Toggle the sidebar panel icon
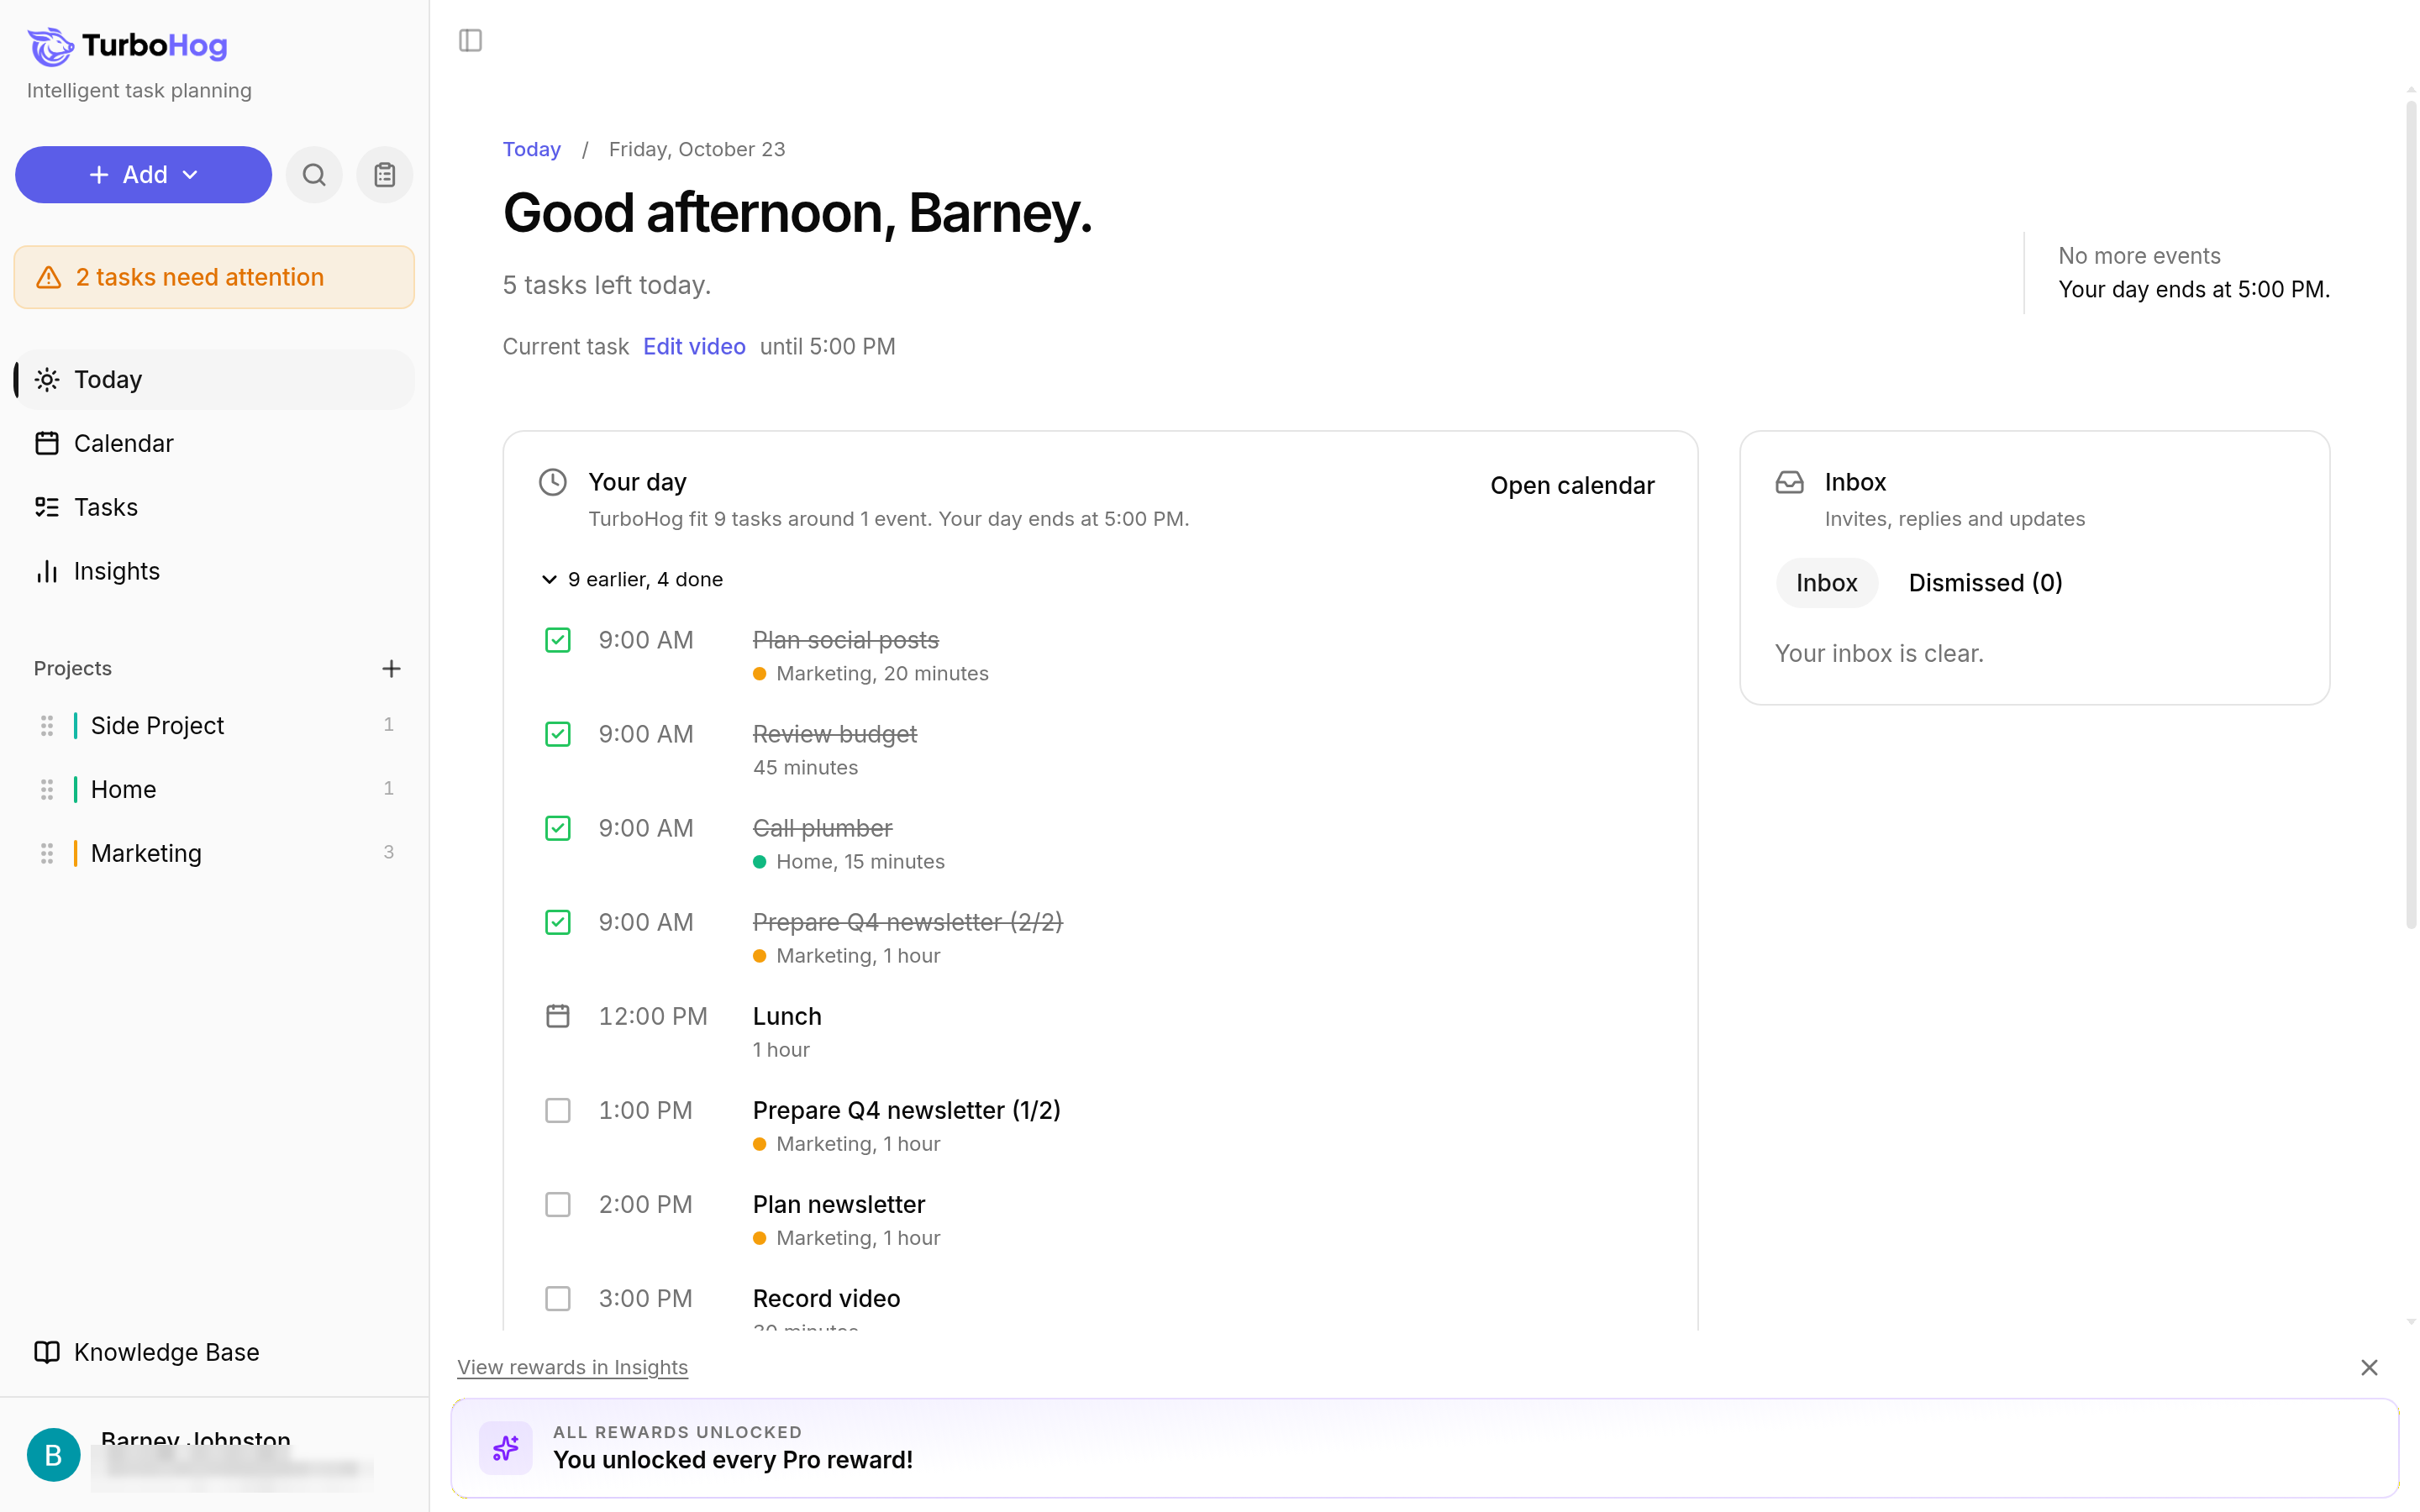This screenshot has height=1512, width=2420. click(470, 41)
